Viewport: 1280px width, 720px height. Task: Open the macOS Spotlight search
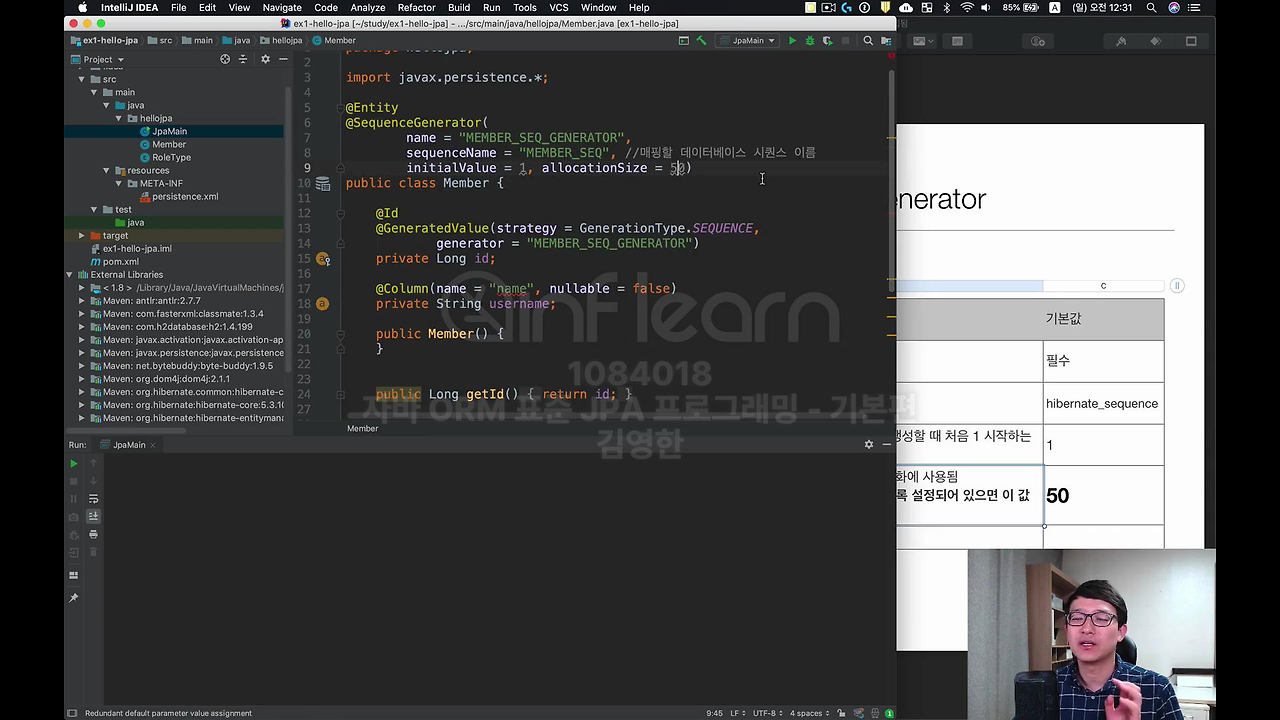point(1152,8)
